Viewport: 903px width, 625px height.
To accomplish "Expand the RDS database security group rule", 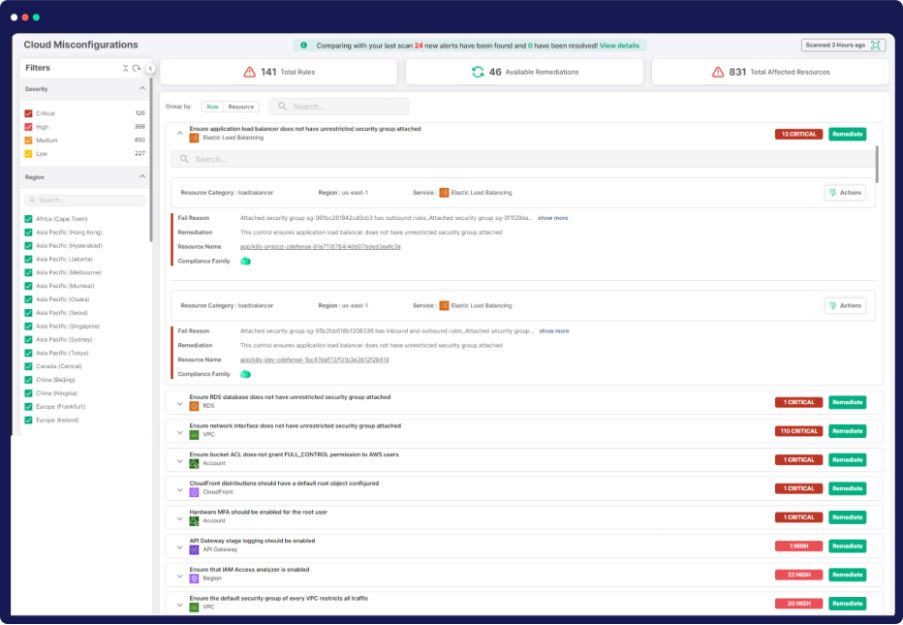I will pos(180,403).
